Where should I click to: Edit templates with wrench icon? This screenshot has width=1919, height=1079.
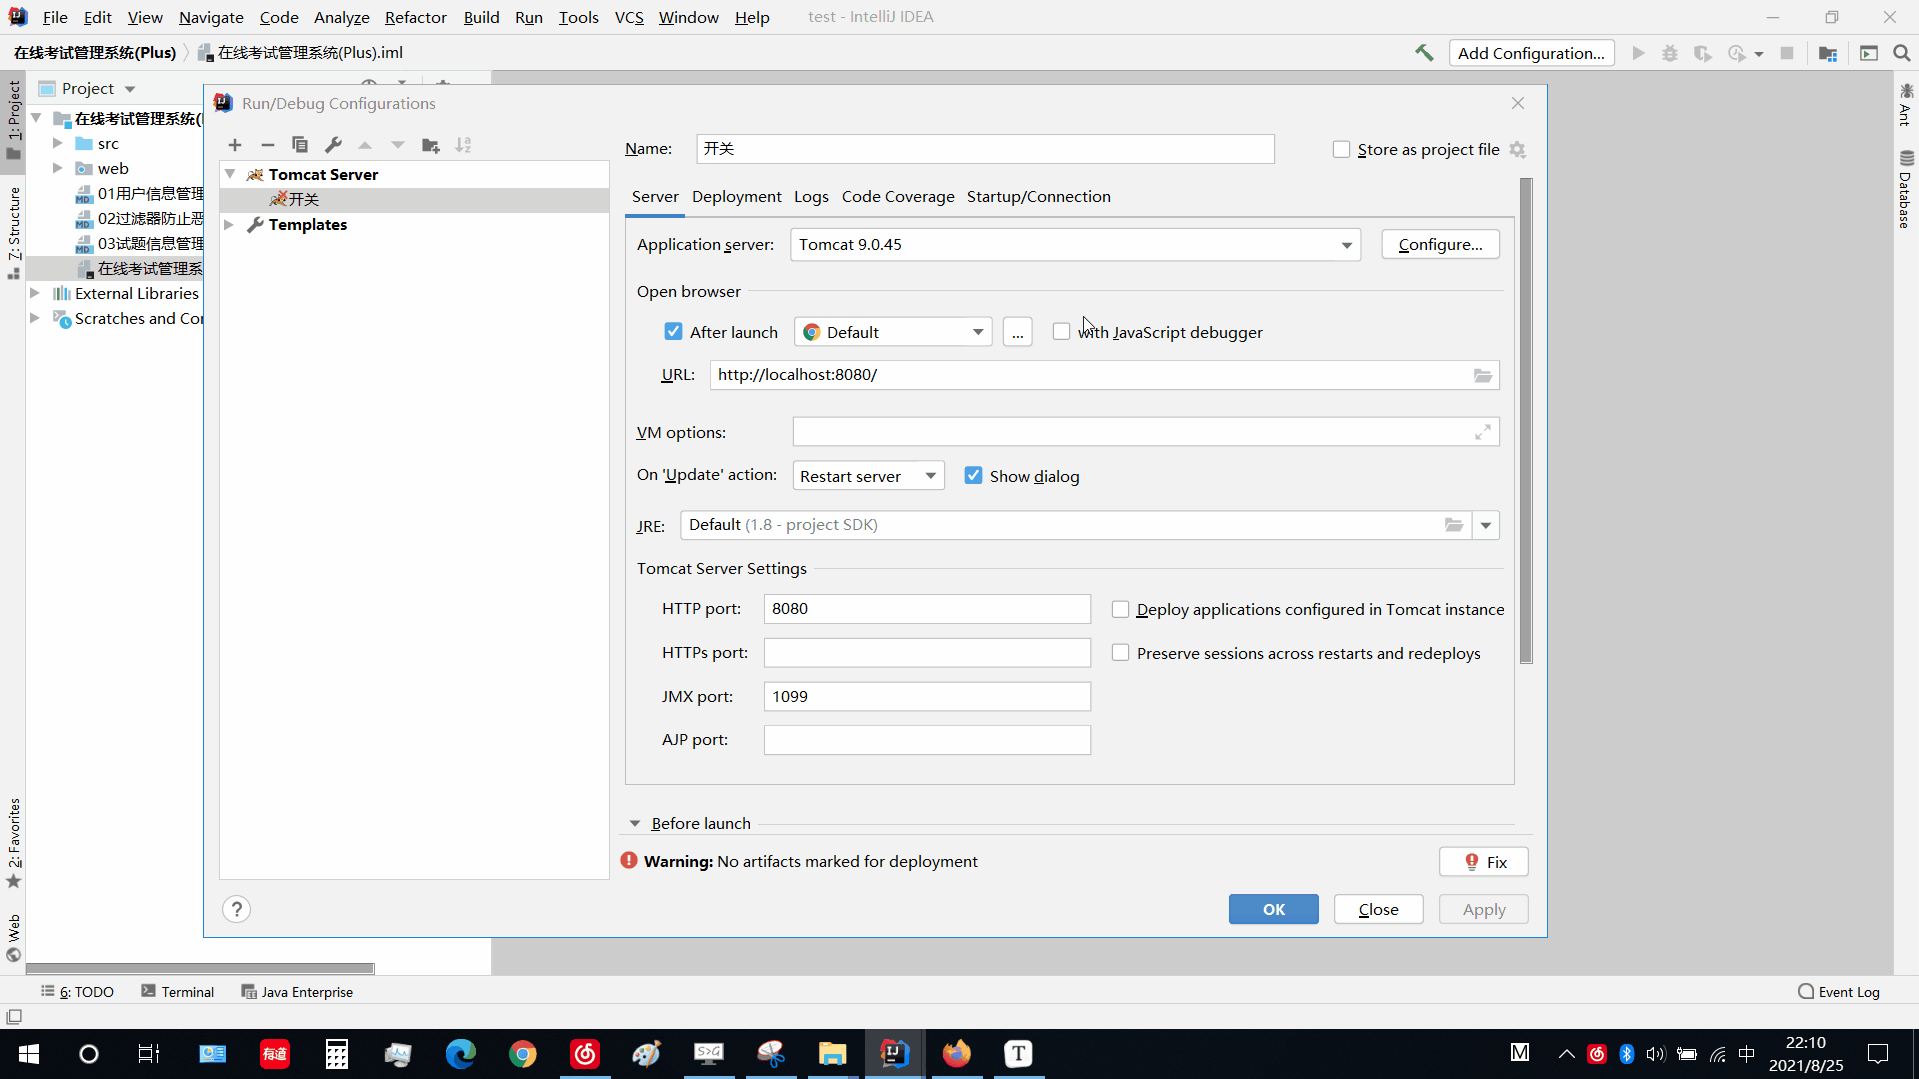[x=333, y=145]
